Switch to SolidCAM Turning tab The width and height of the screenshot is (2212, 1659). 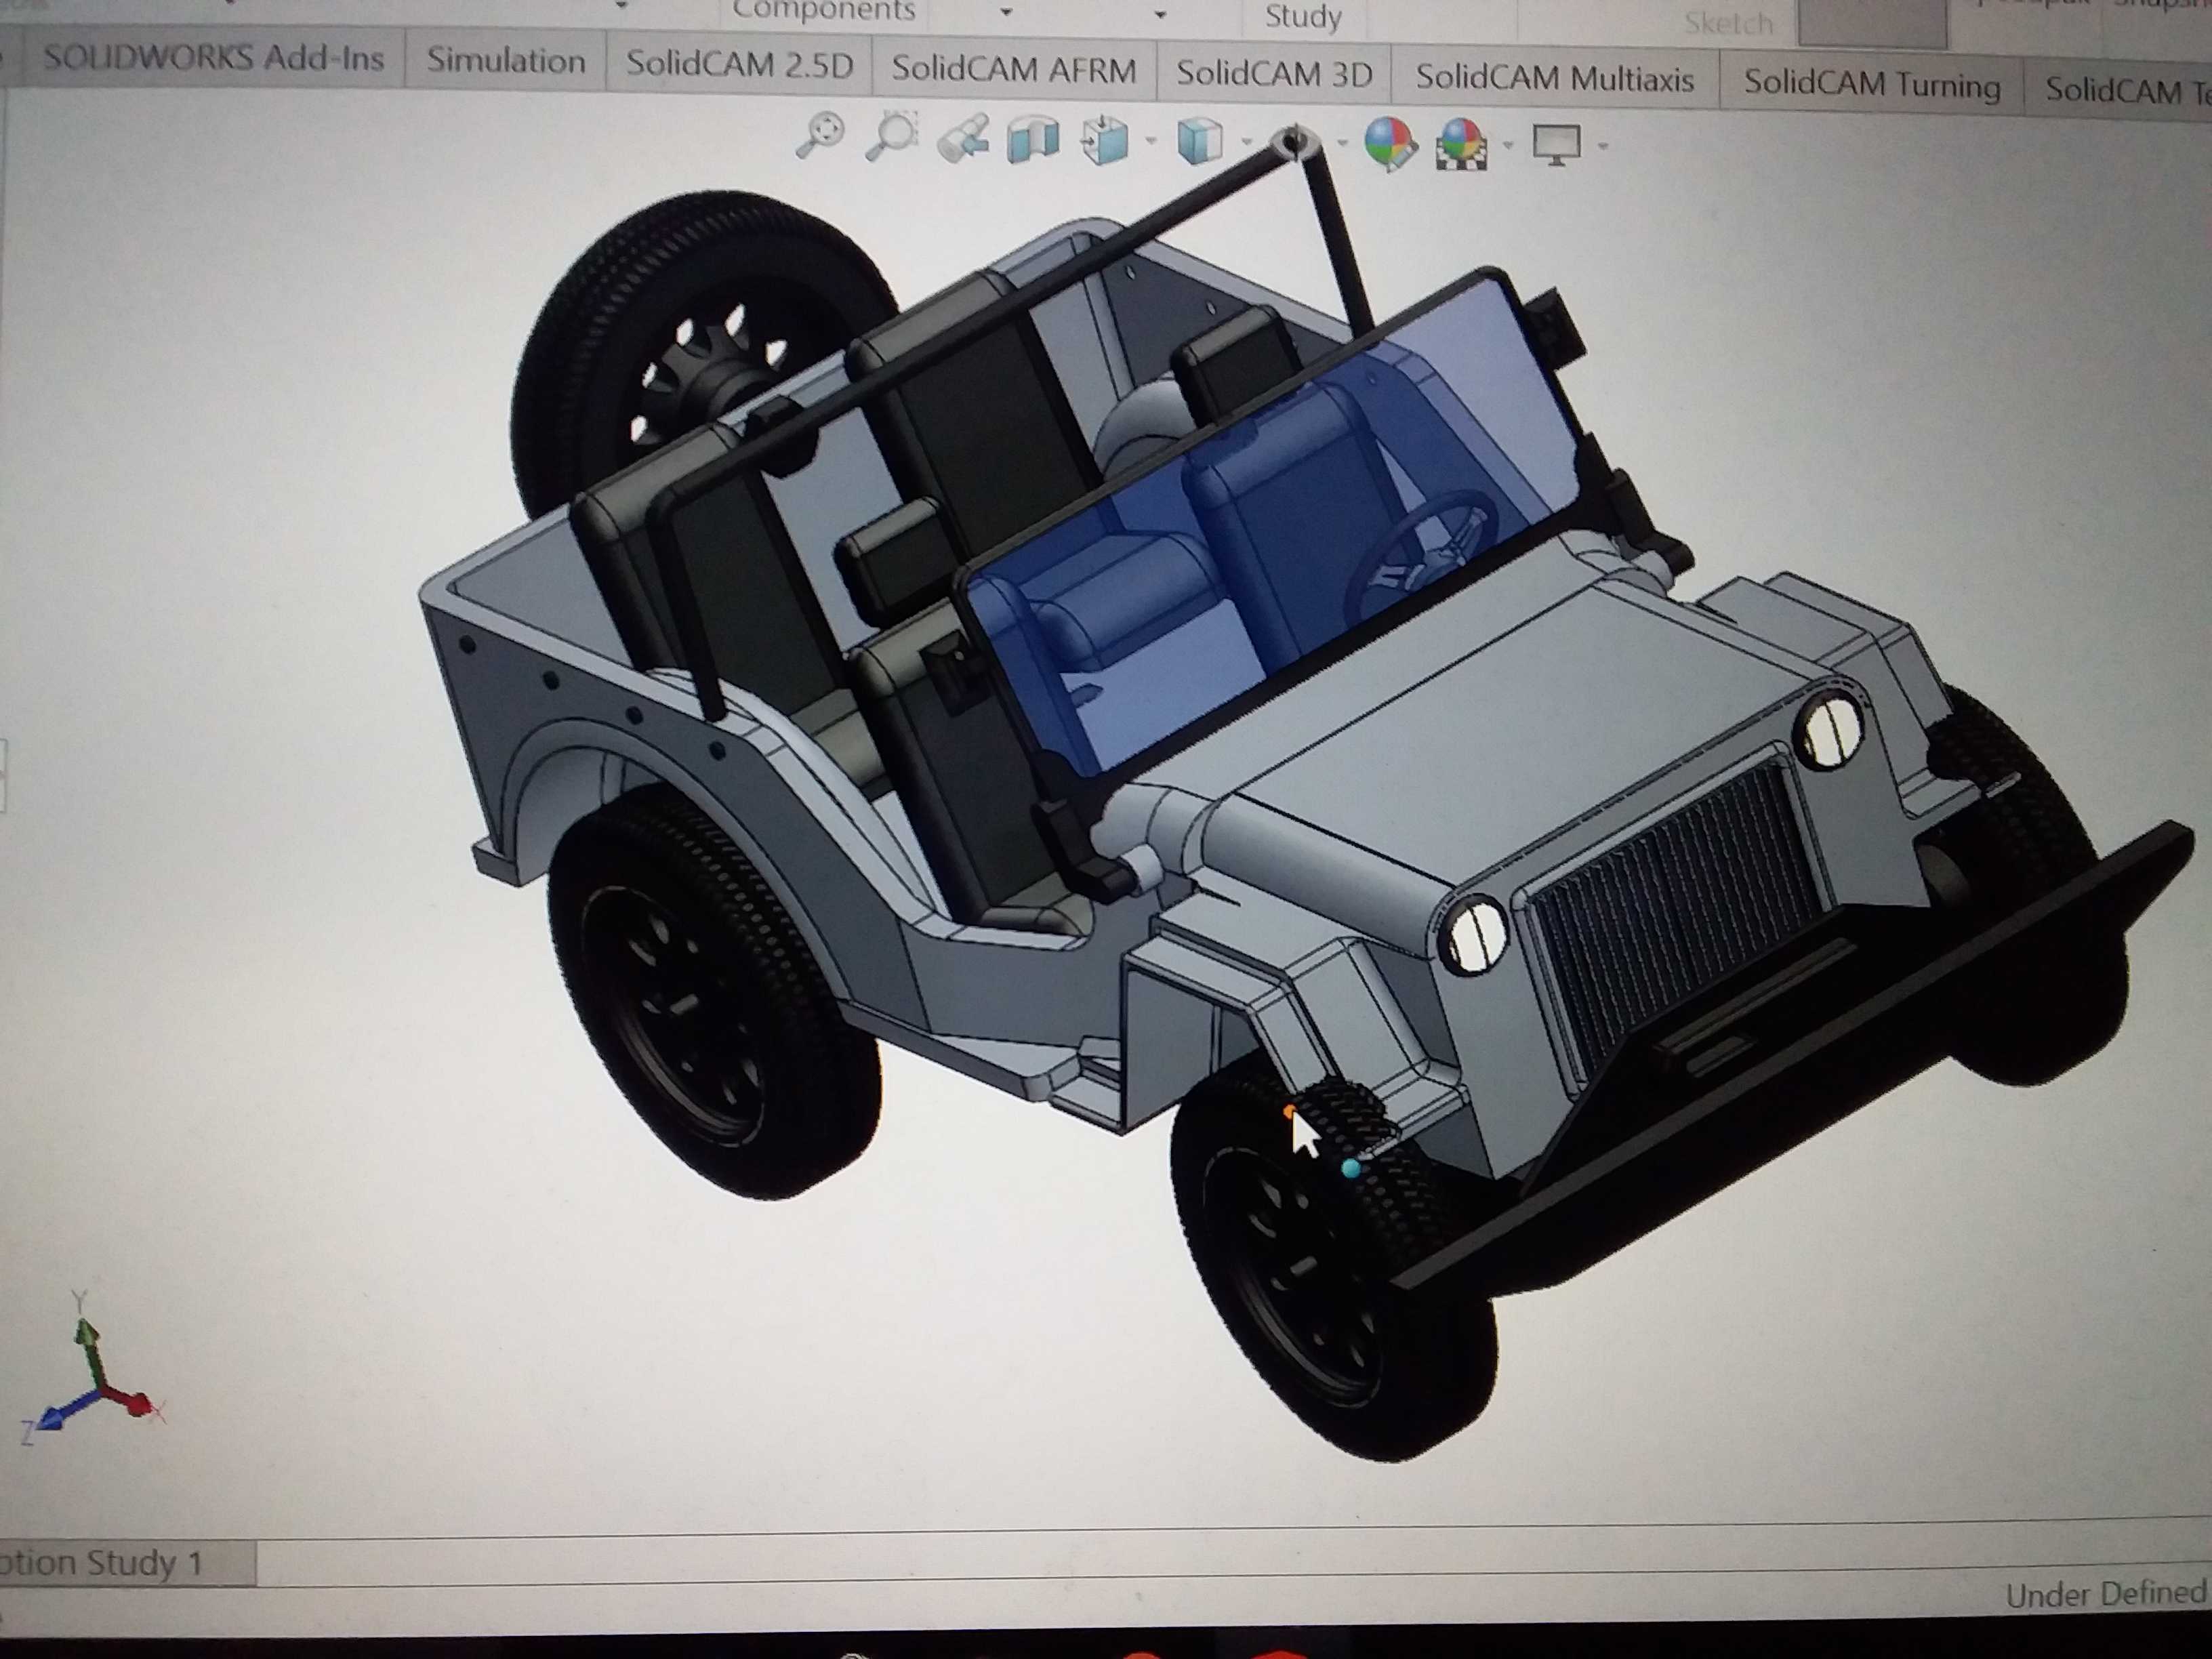[x=1871, y=84]
